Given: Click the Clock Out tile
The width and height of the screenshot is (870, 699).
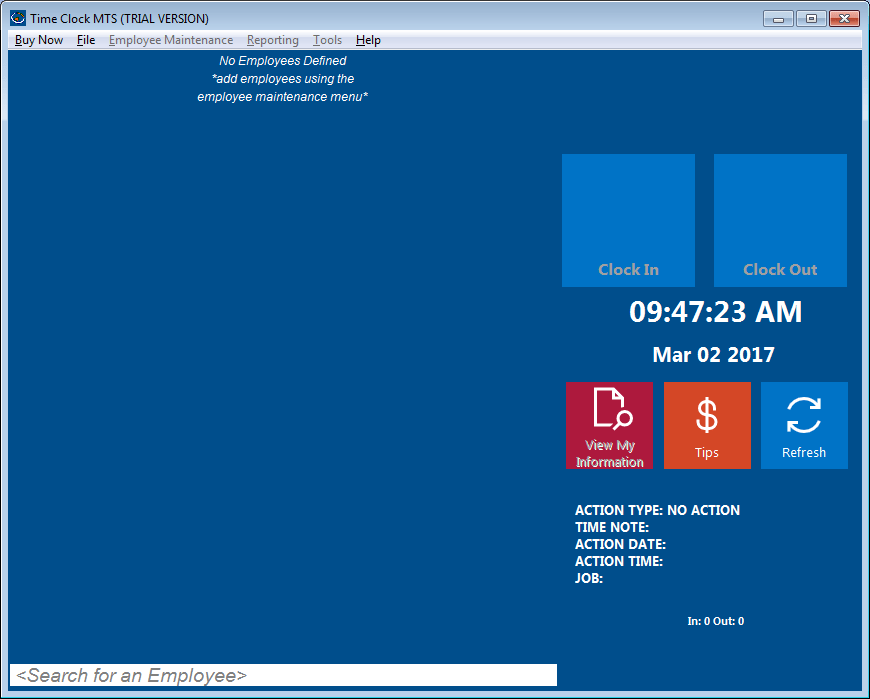Looking at the screenshot, I should pyautogui.click(x=780, y=220).
